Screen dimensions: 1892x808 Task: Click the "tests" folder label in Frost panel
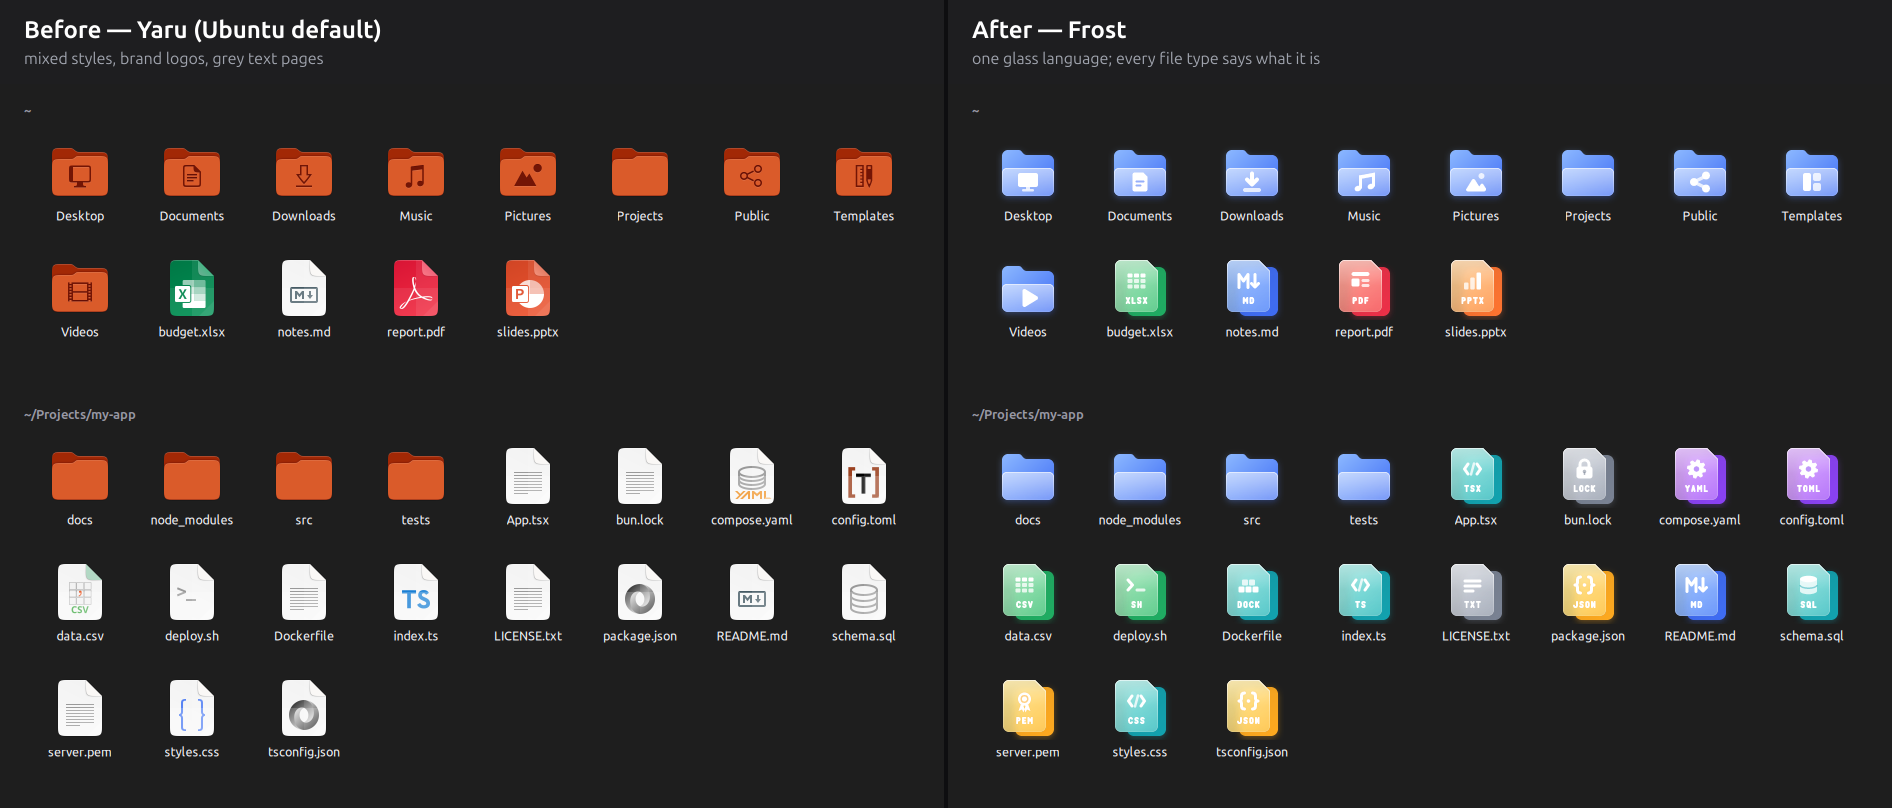(1364, 520)
